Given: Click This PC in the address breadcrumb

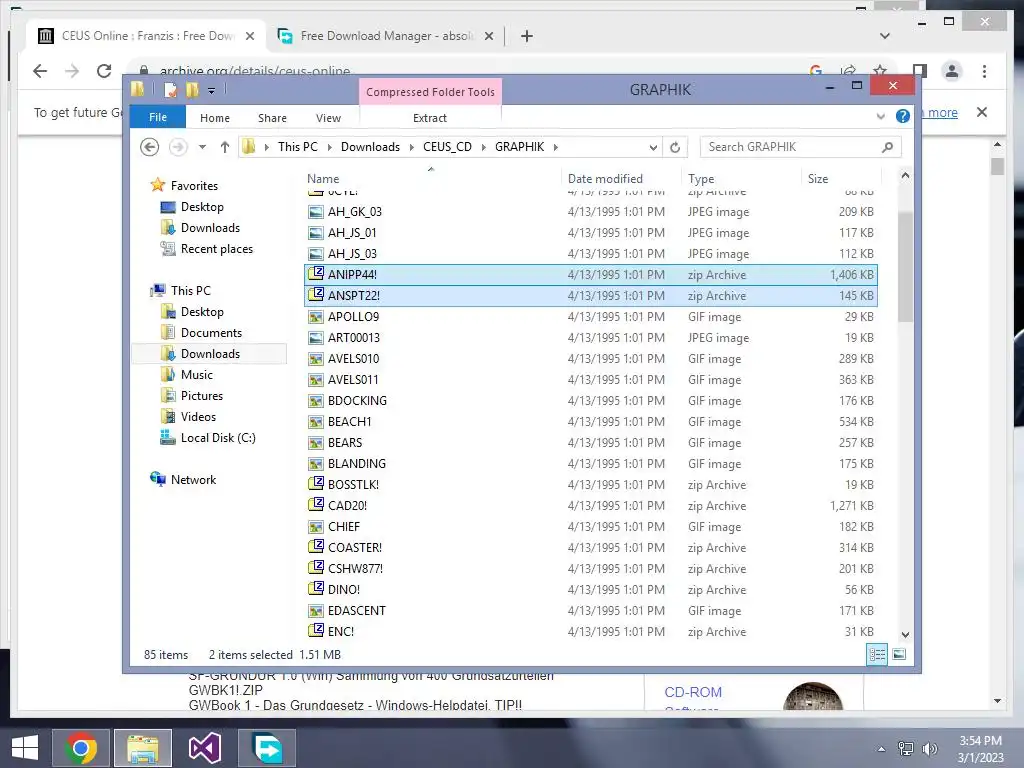Looking at the screenshot, I should [x=298, y=147].
